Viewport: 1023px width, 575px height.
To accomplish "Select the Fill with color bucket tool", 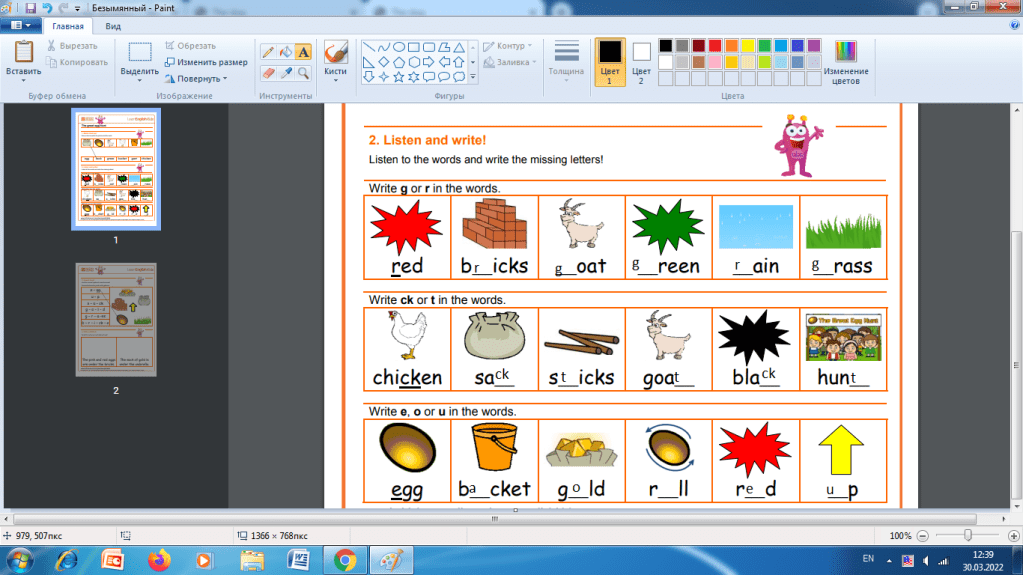I will (x=285, y=52).
